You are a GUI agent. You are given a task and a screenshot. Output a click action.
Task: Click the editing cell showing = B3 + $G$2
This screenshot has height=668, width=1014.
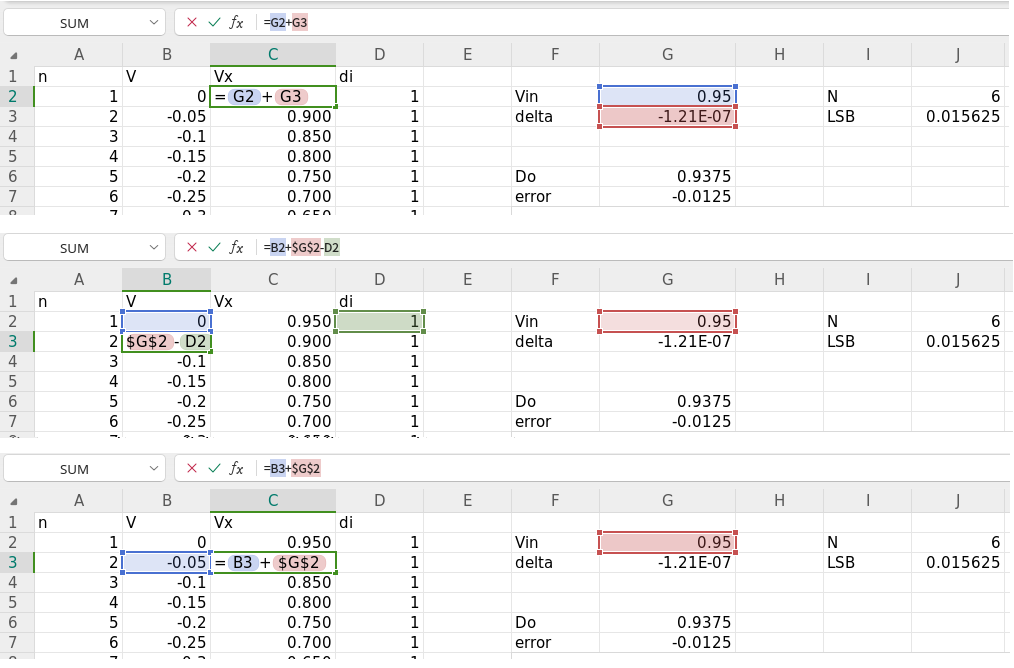pyautogui.click(x=273, y=563)
